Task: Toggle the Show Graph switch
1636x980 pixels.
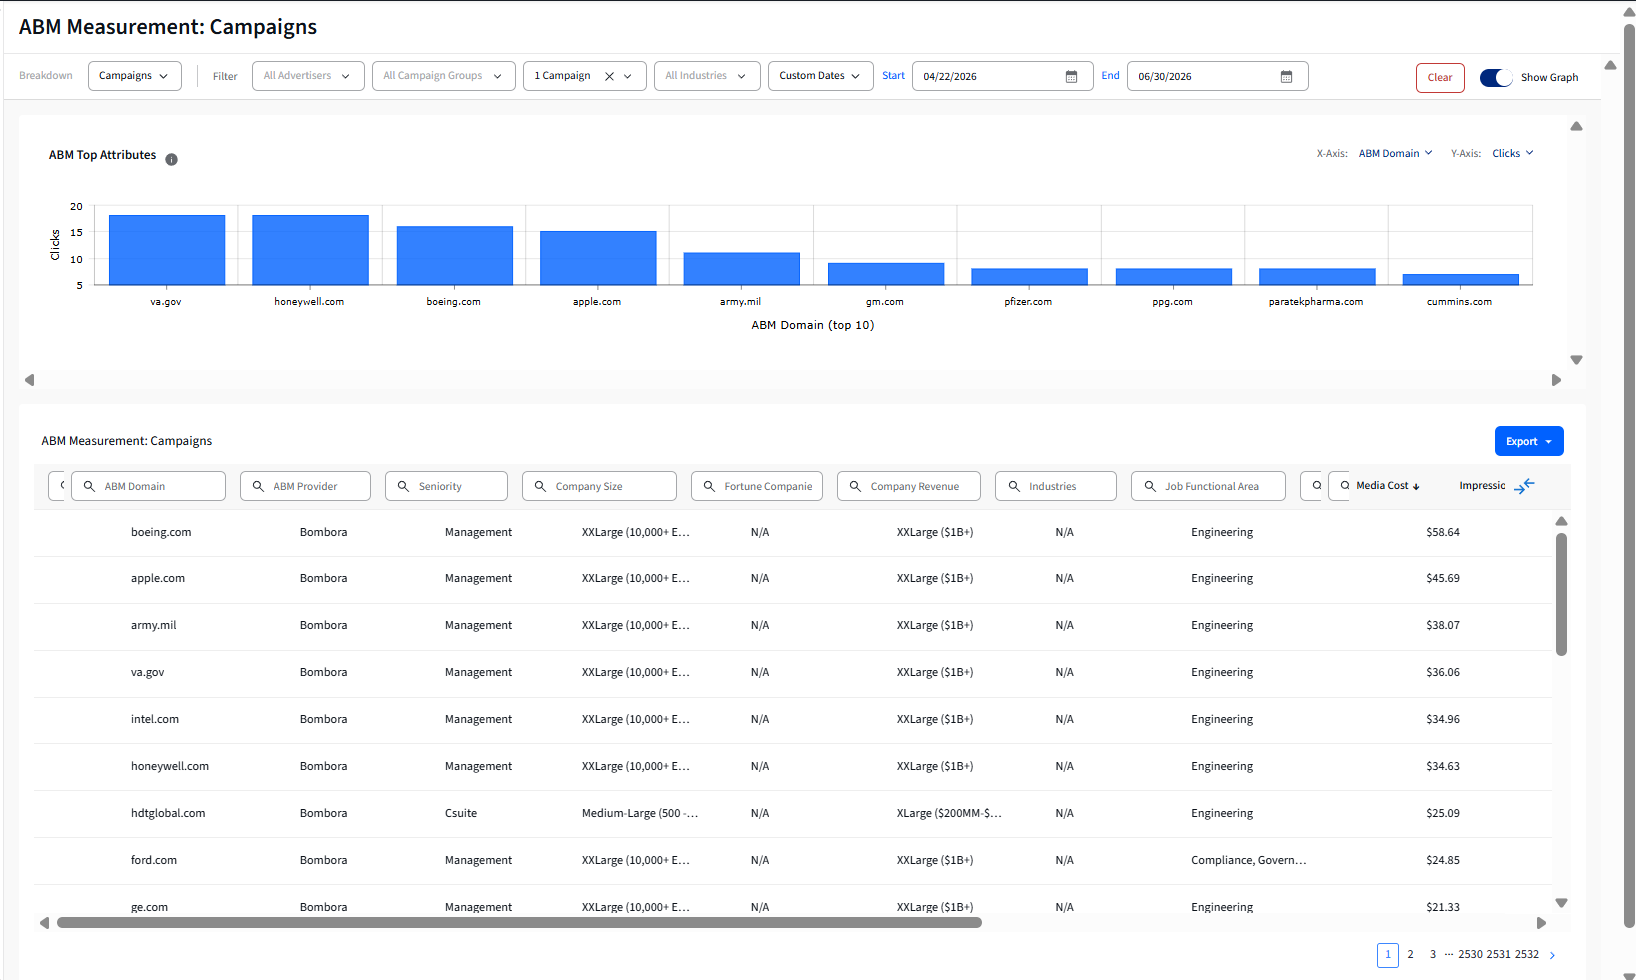Action: pyautogui.click(x=1496, y=78)
